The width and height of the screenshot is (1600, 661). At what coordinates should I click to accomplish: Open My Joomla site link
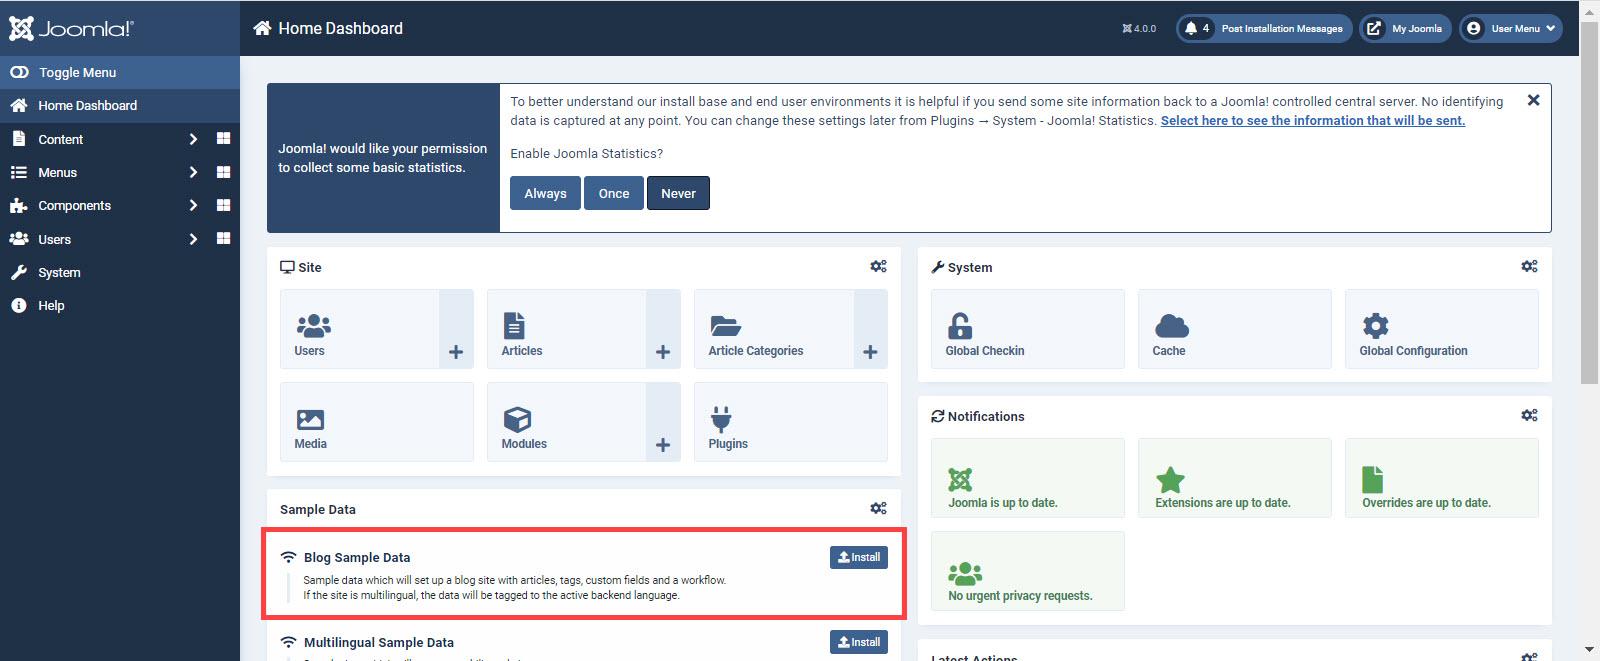pos(1405,28)
